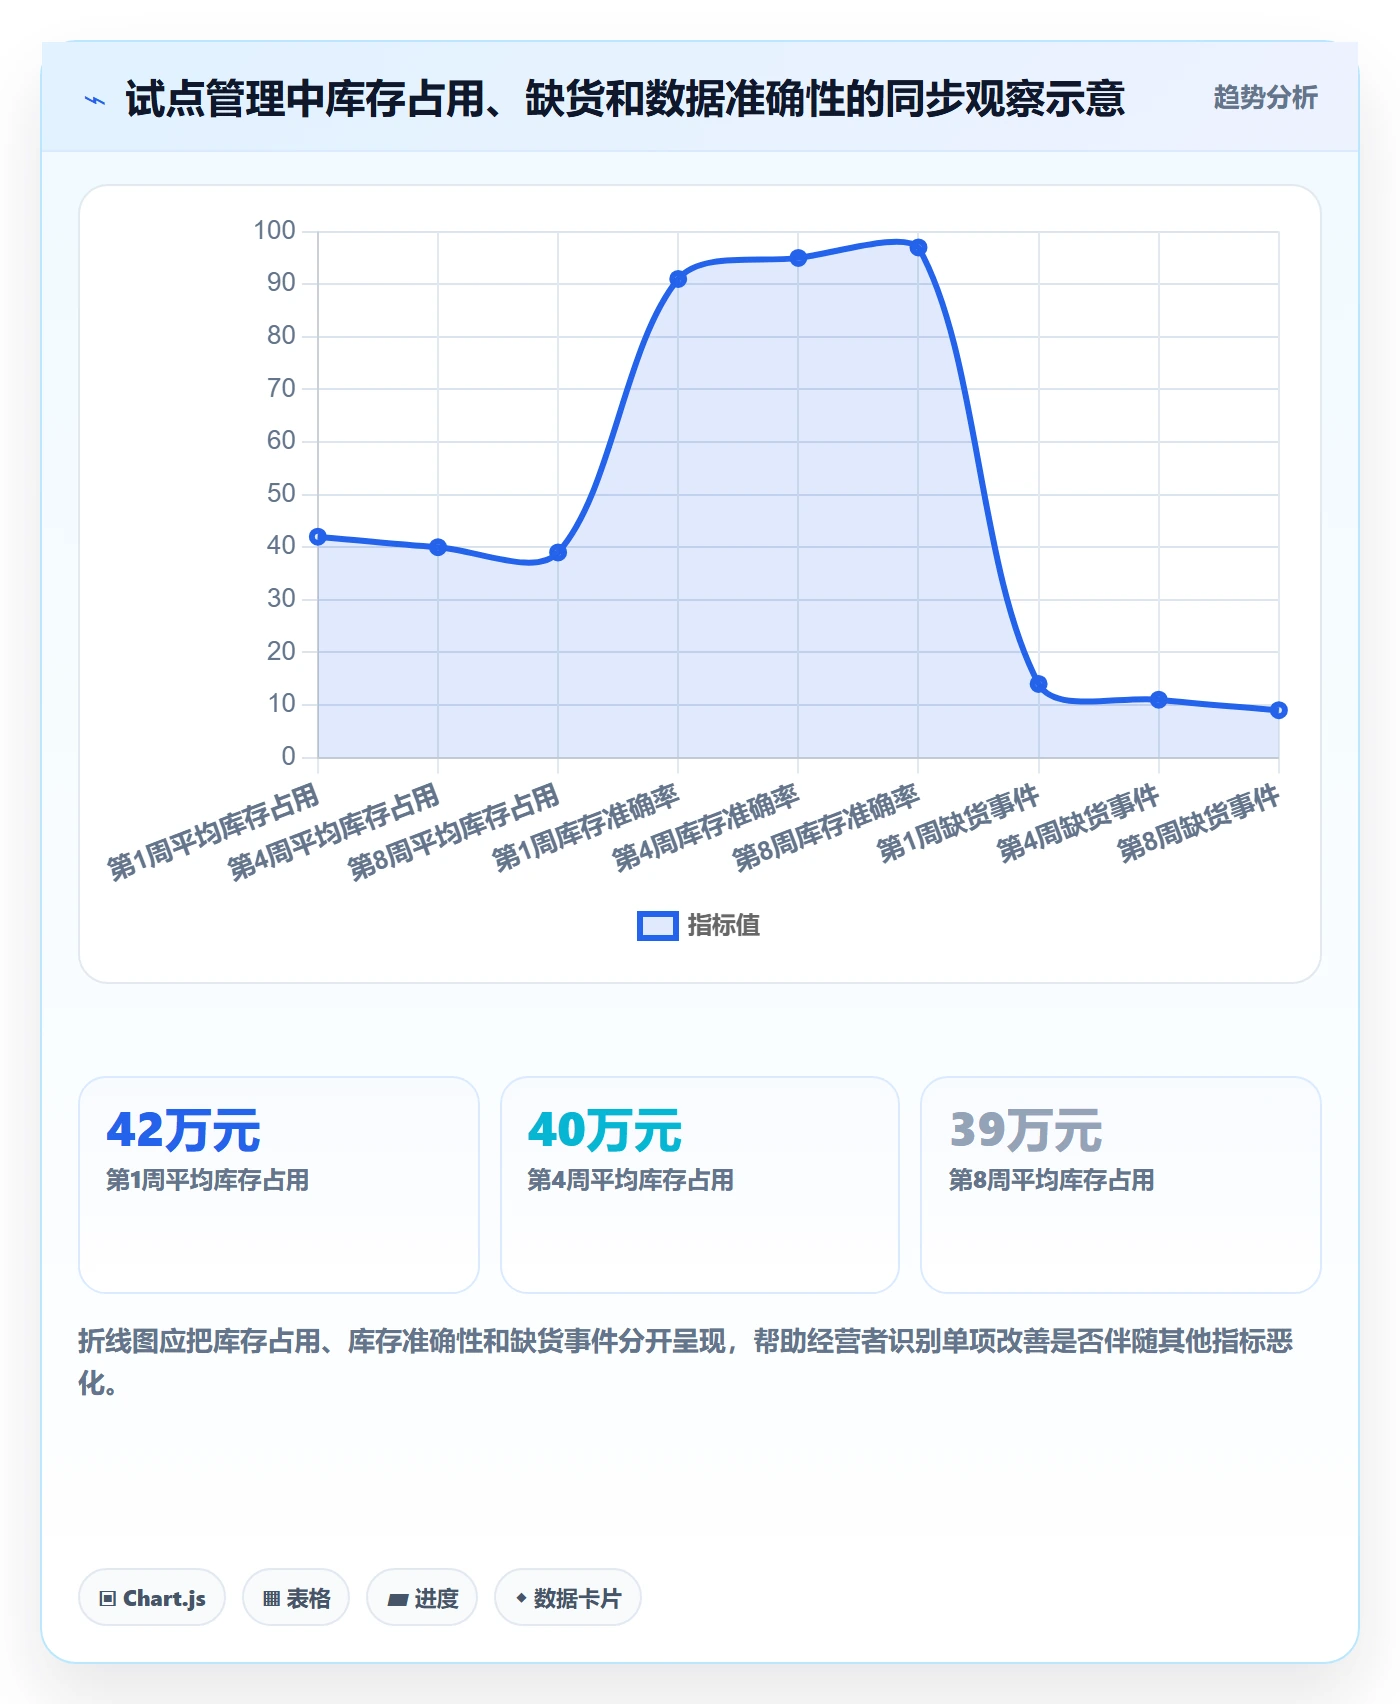Screen dimensions: 1400x1704
Task: Click the 第4周平均库存占用 x-axis label
Action: pyautogui.click(x=334, y=832)
